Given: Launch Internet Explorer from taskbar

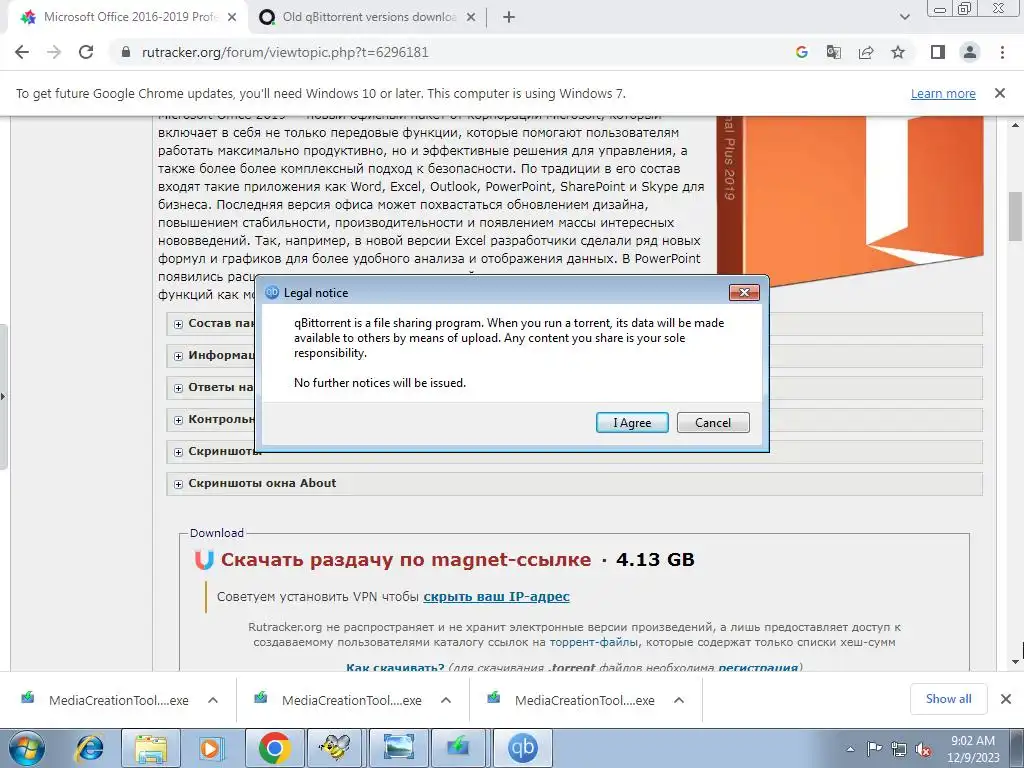Looking at the screenshot, I should click(x=89, y=748).
